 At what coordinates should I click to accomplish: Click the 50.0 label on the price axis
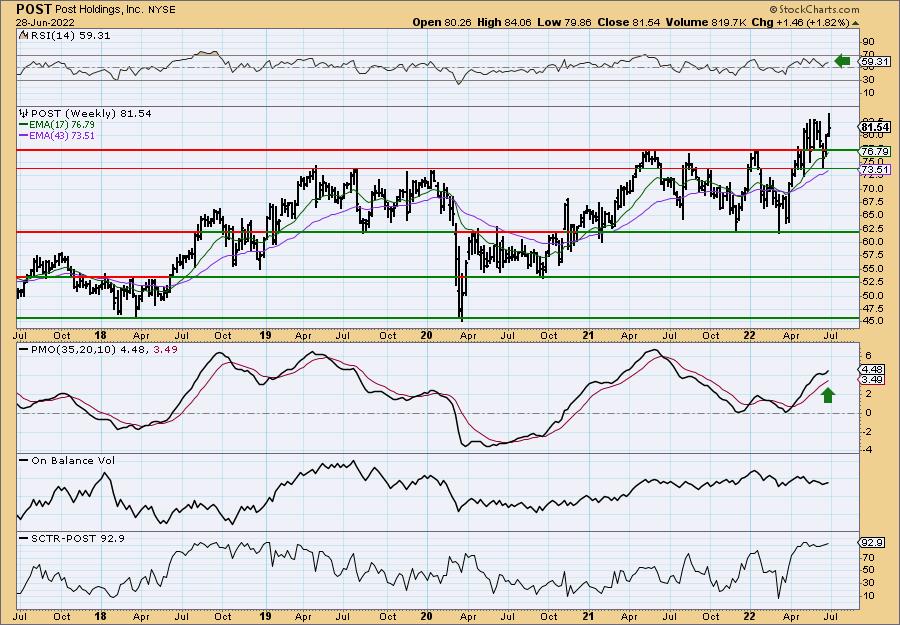(872, 296)
